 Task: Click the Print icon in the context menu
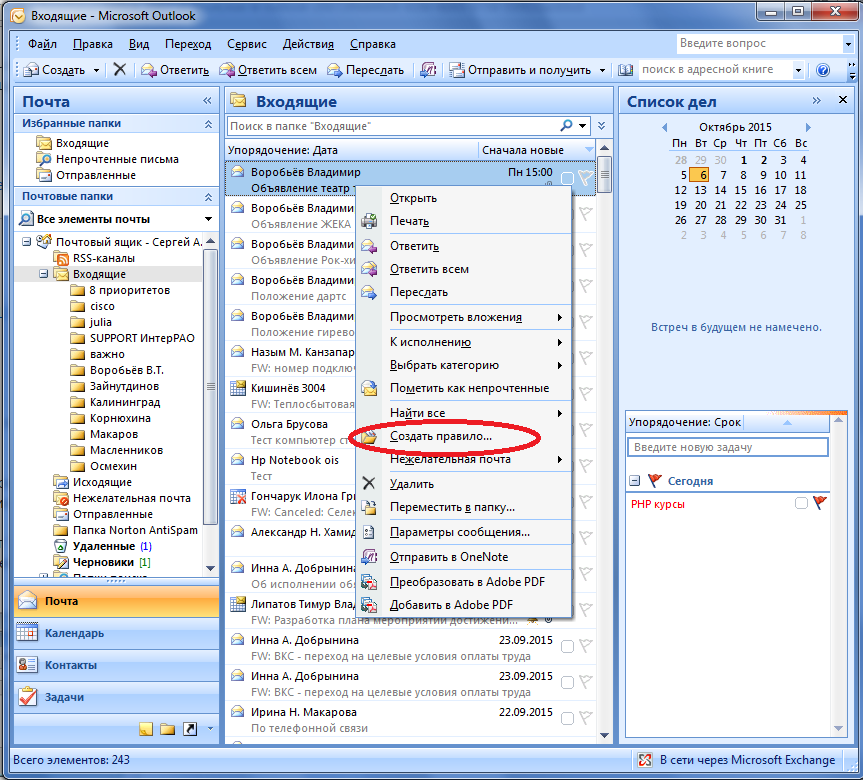[369, 221]
